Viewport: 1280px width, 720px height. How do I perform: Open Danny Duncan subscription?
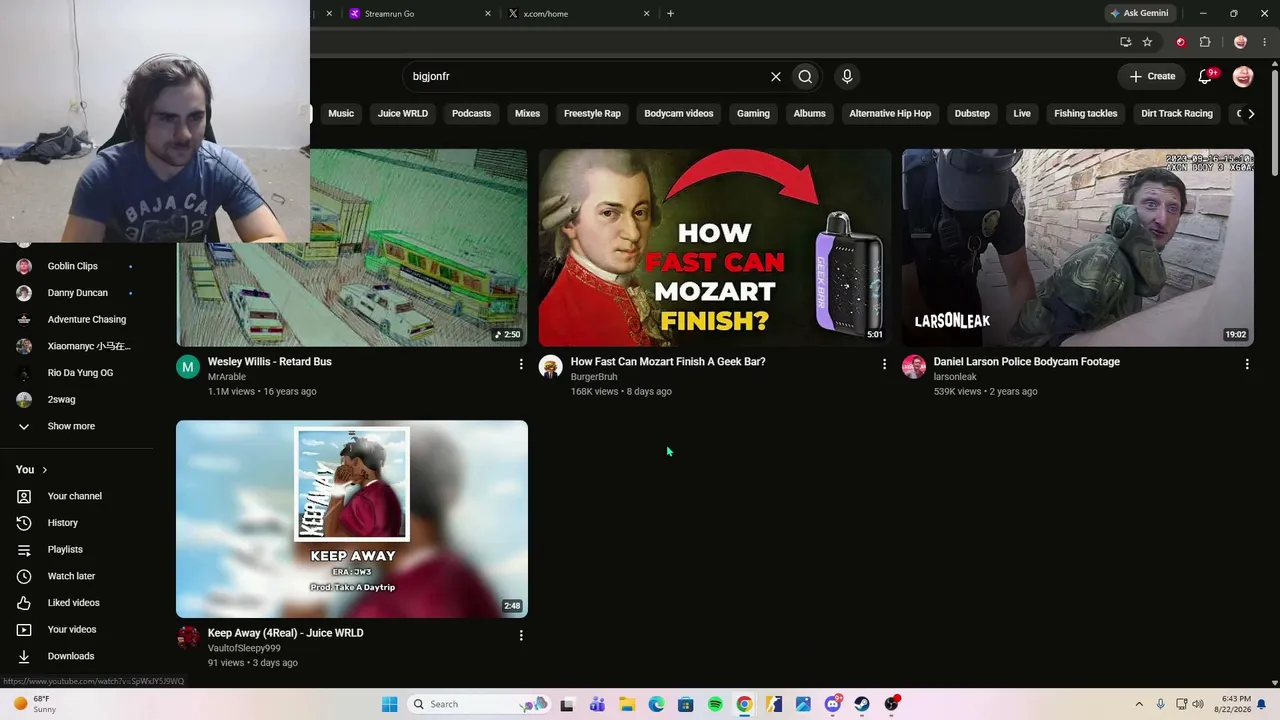80,293
